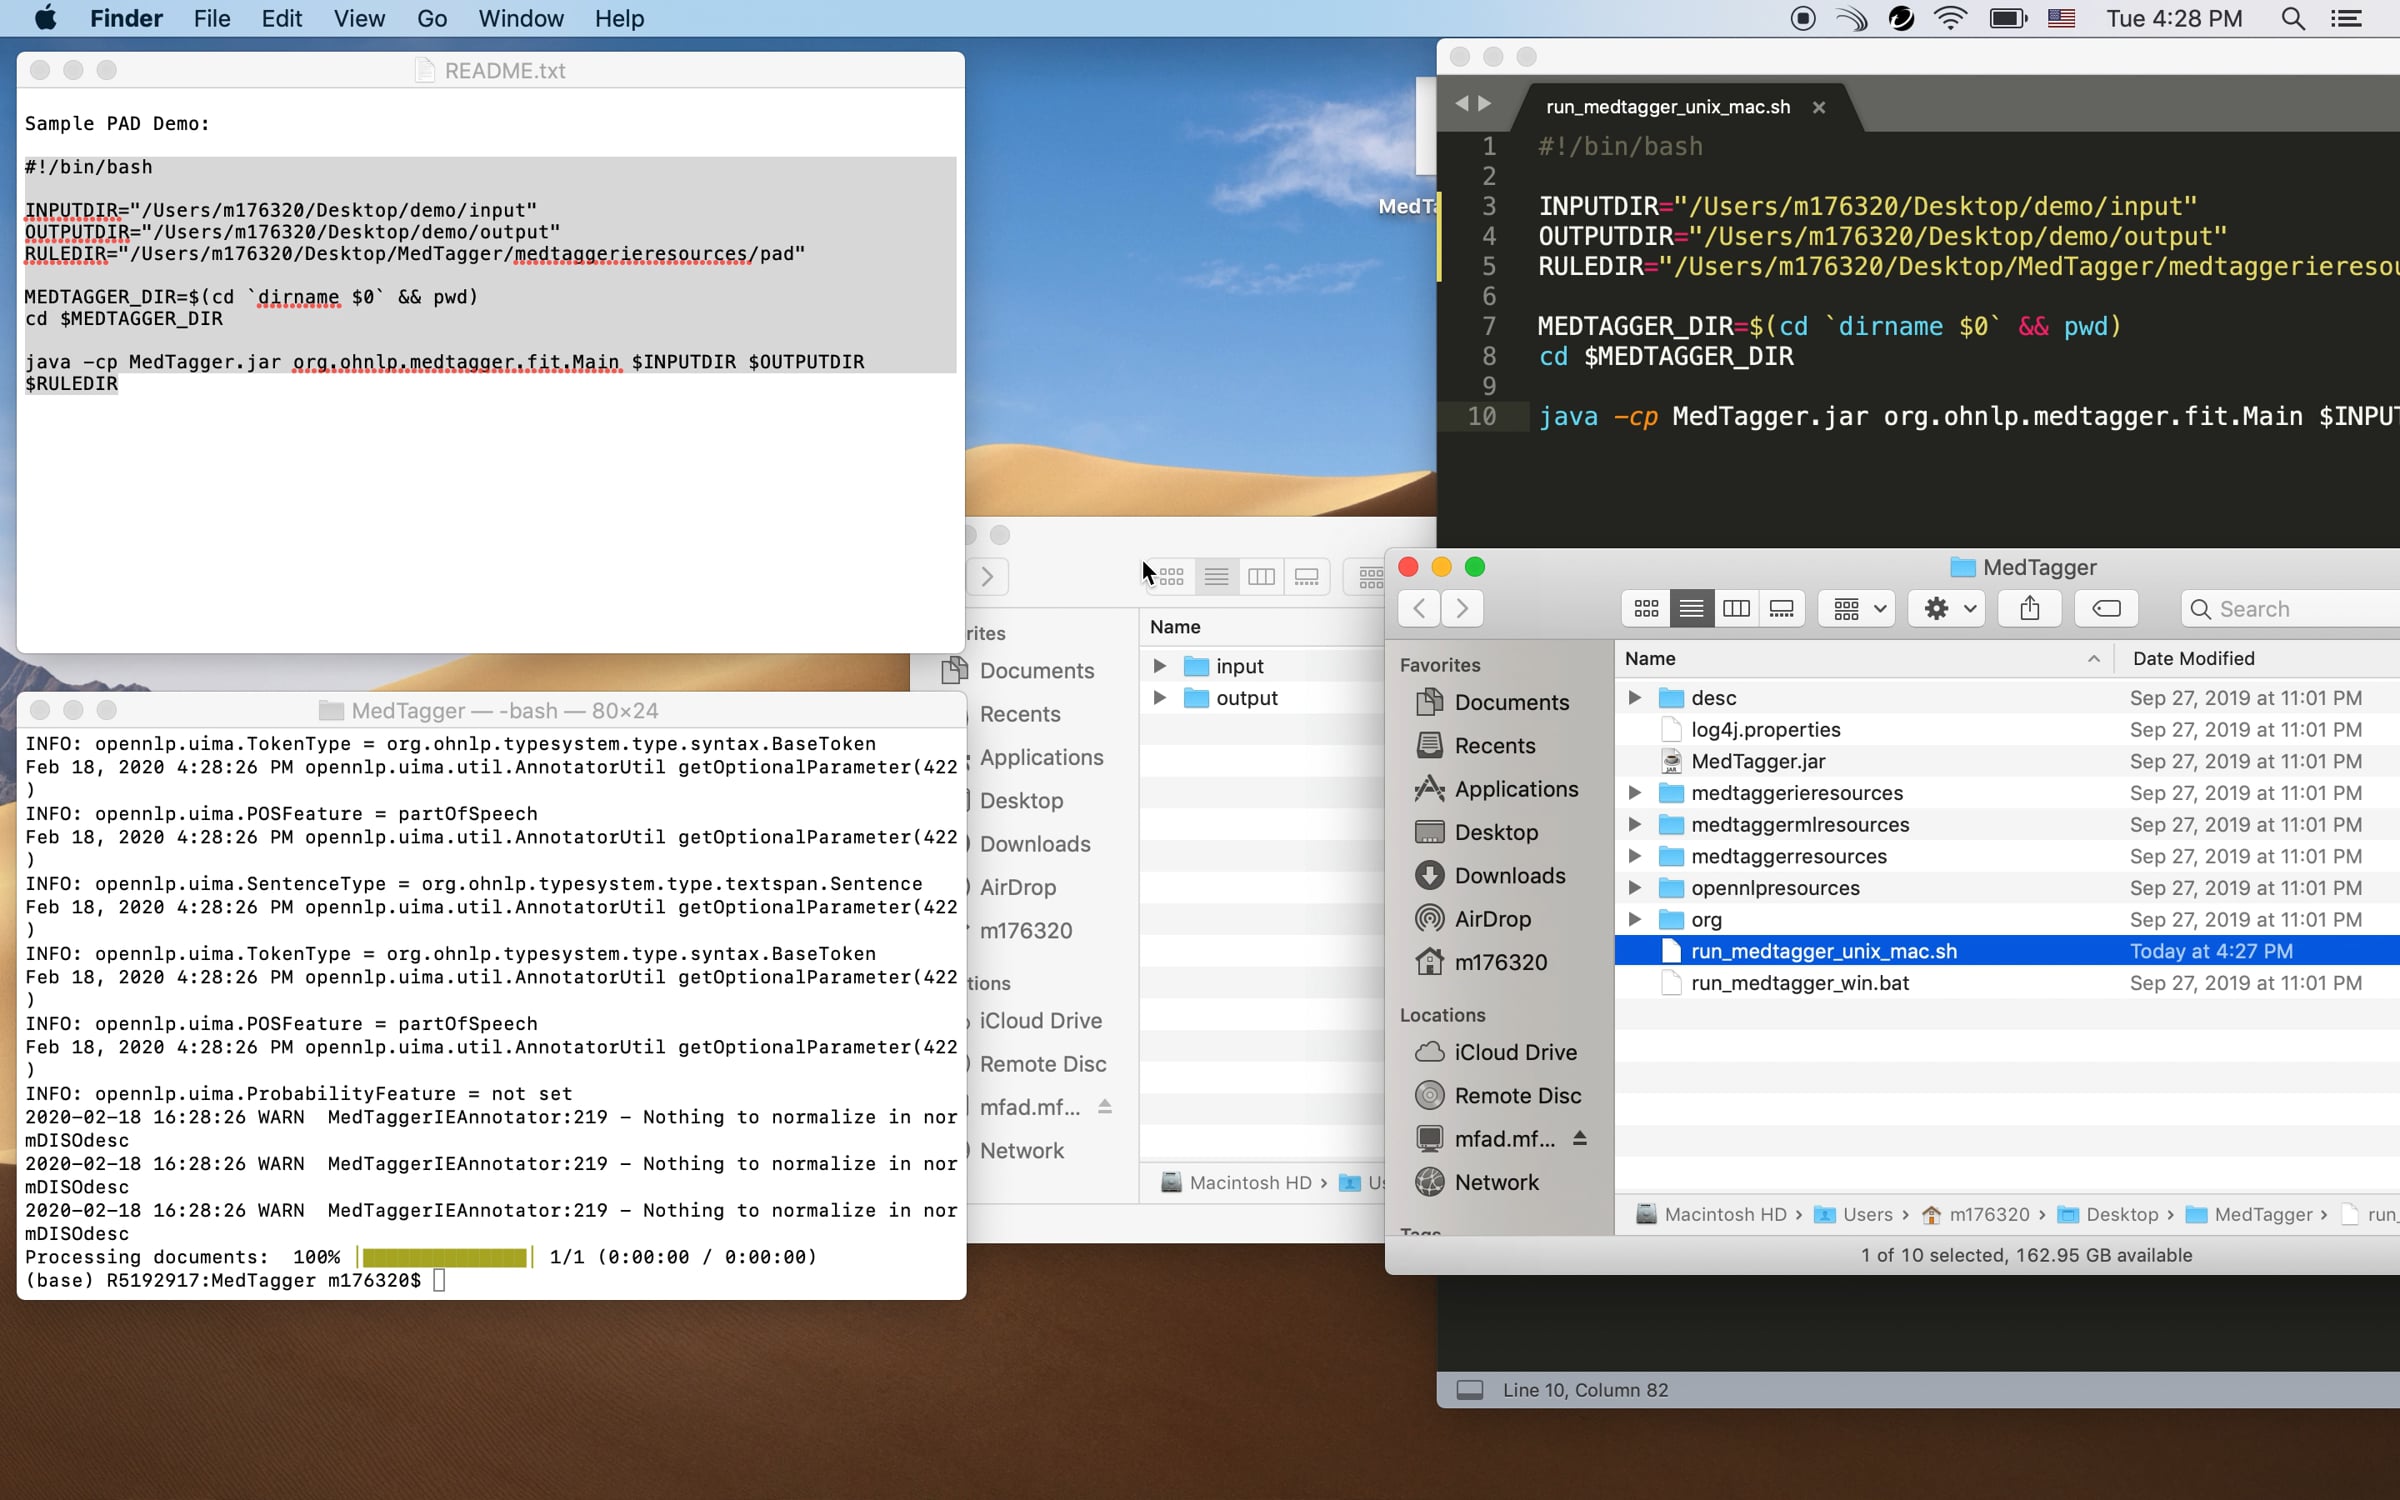The height and width of the screenshot is (1500, 2400).
Task: Switch MedTagger window to icon view
Action: click(x=1646, y=608)
